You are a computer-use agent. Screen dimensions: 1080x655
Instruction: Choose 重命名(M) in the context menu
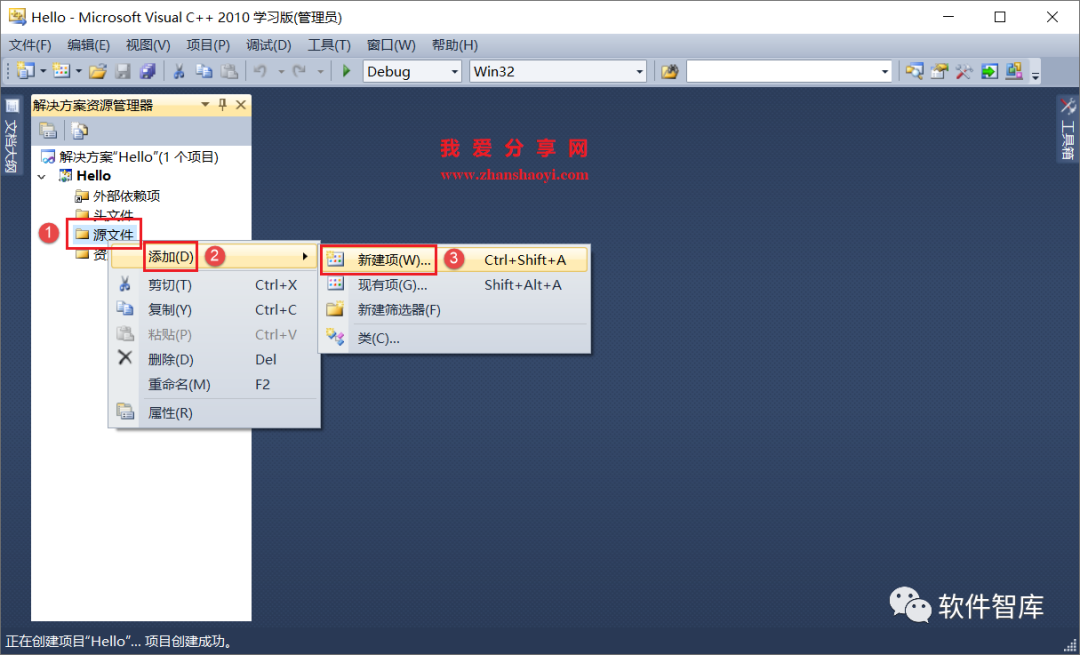click(214, 384)
